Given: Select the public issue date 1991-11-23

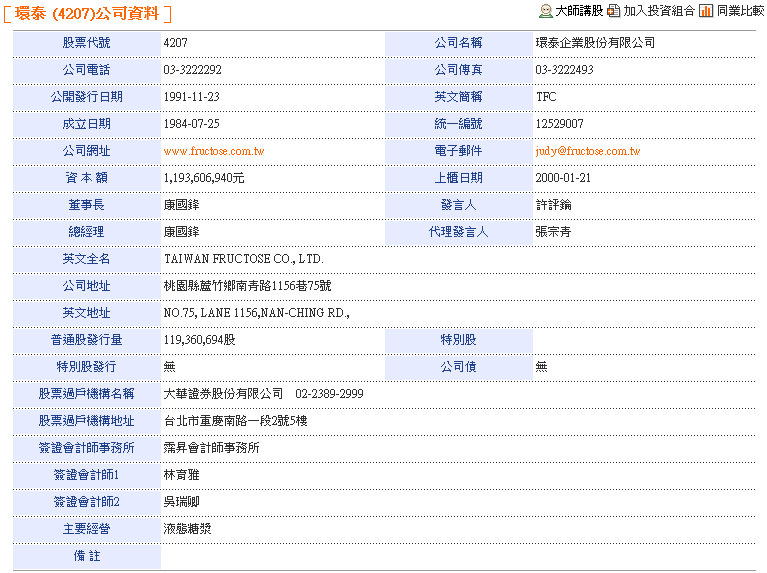Looking at the screenshot, I should [x=191, y=97].
